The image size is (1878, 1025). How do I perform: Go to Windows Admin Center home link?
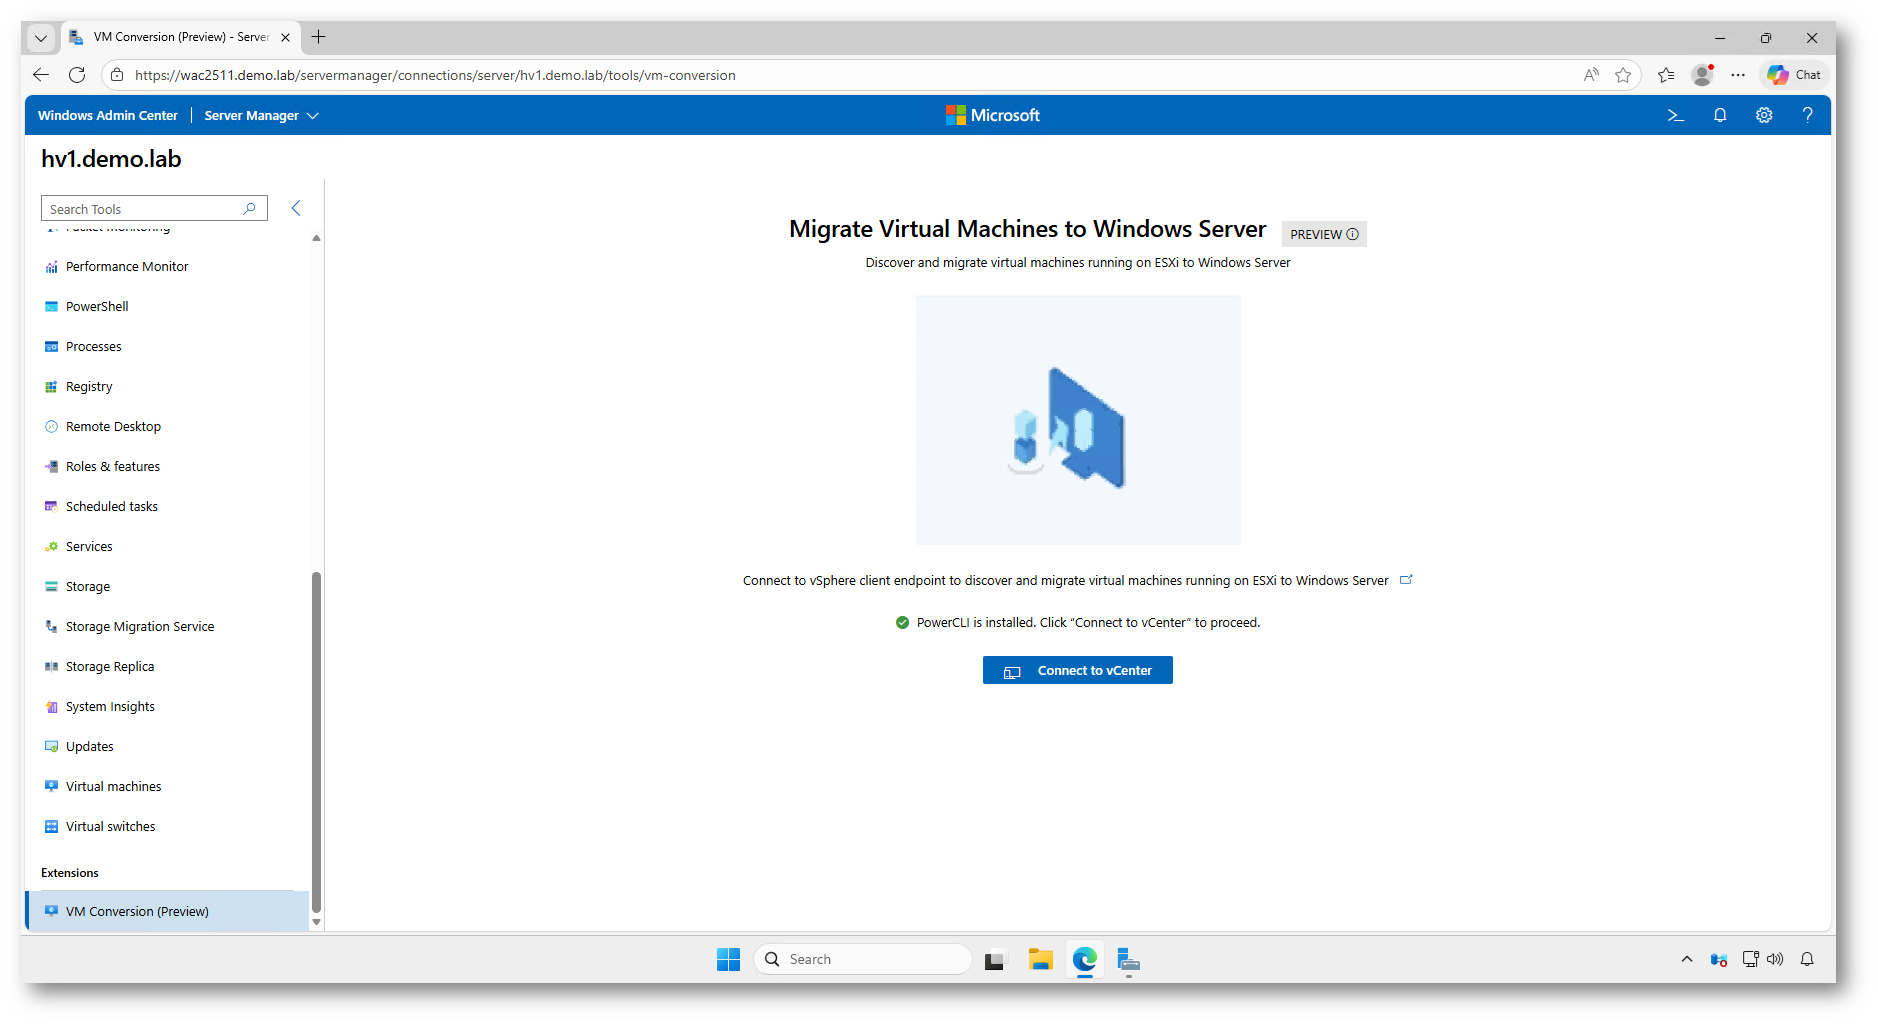tap(108, 116)
